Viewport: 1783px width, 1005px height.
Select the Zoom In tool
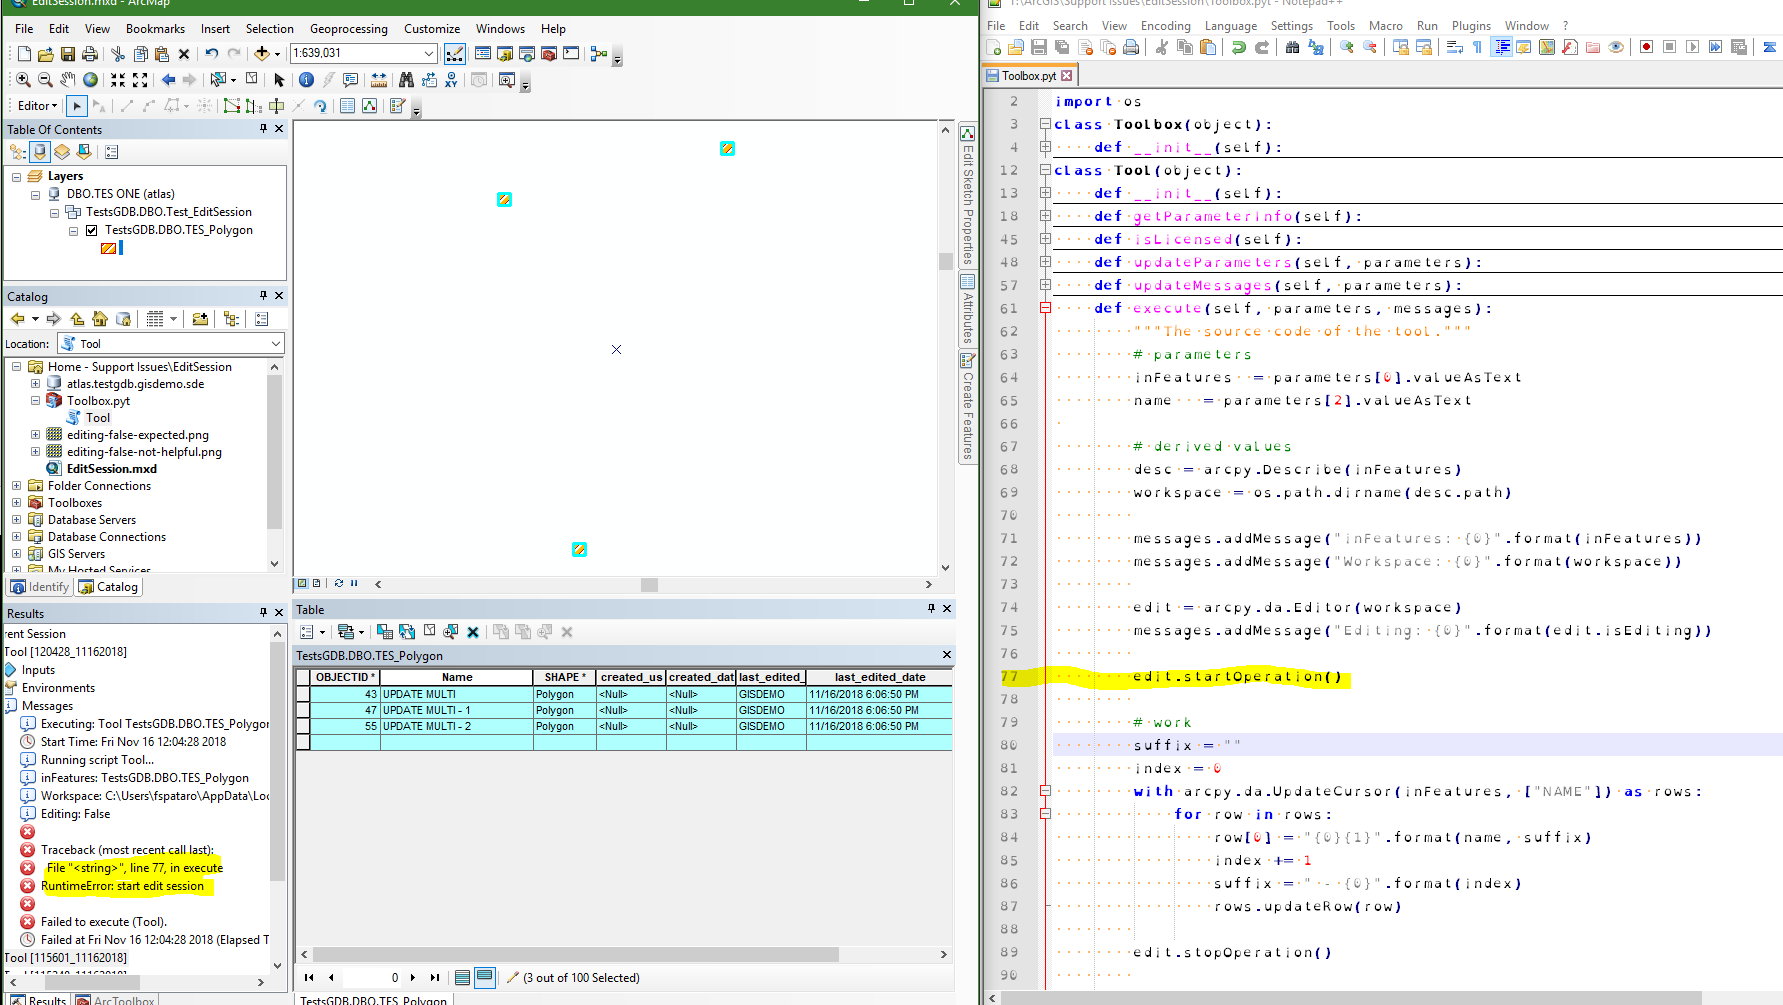coord(23,79)
